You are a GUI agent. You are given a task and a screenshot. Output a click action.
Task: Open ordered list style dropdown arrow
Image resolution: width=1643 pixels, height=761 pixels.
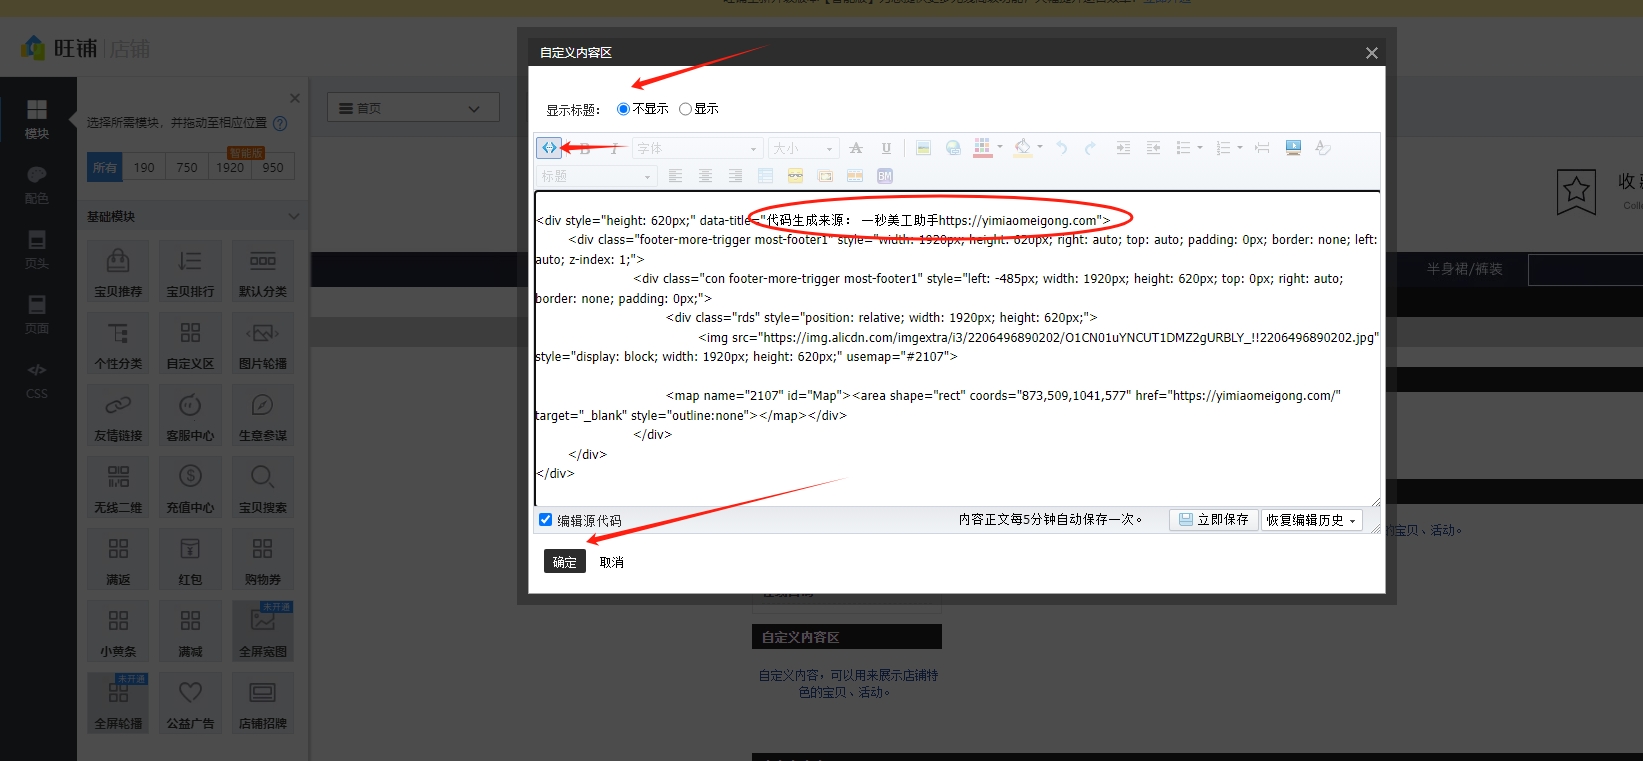(x=1240, y=148)
